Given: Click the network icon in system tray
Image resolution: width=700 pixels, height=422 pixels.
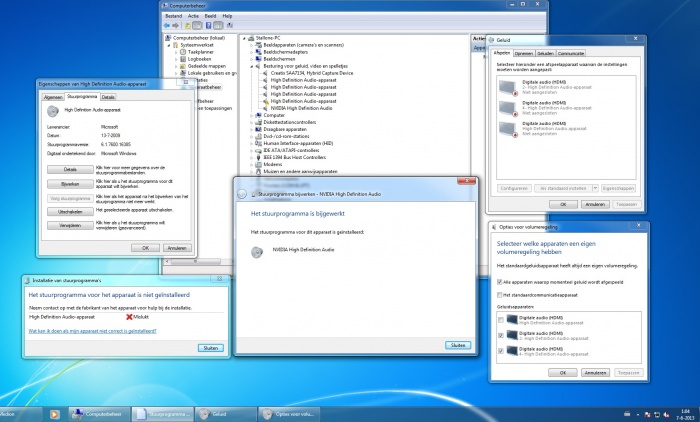Looking at the screenshot, I should click(657, 415).
